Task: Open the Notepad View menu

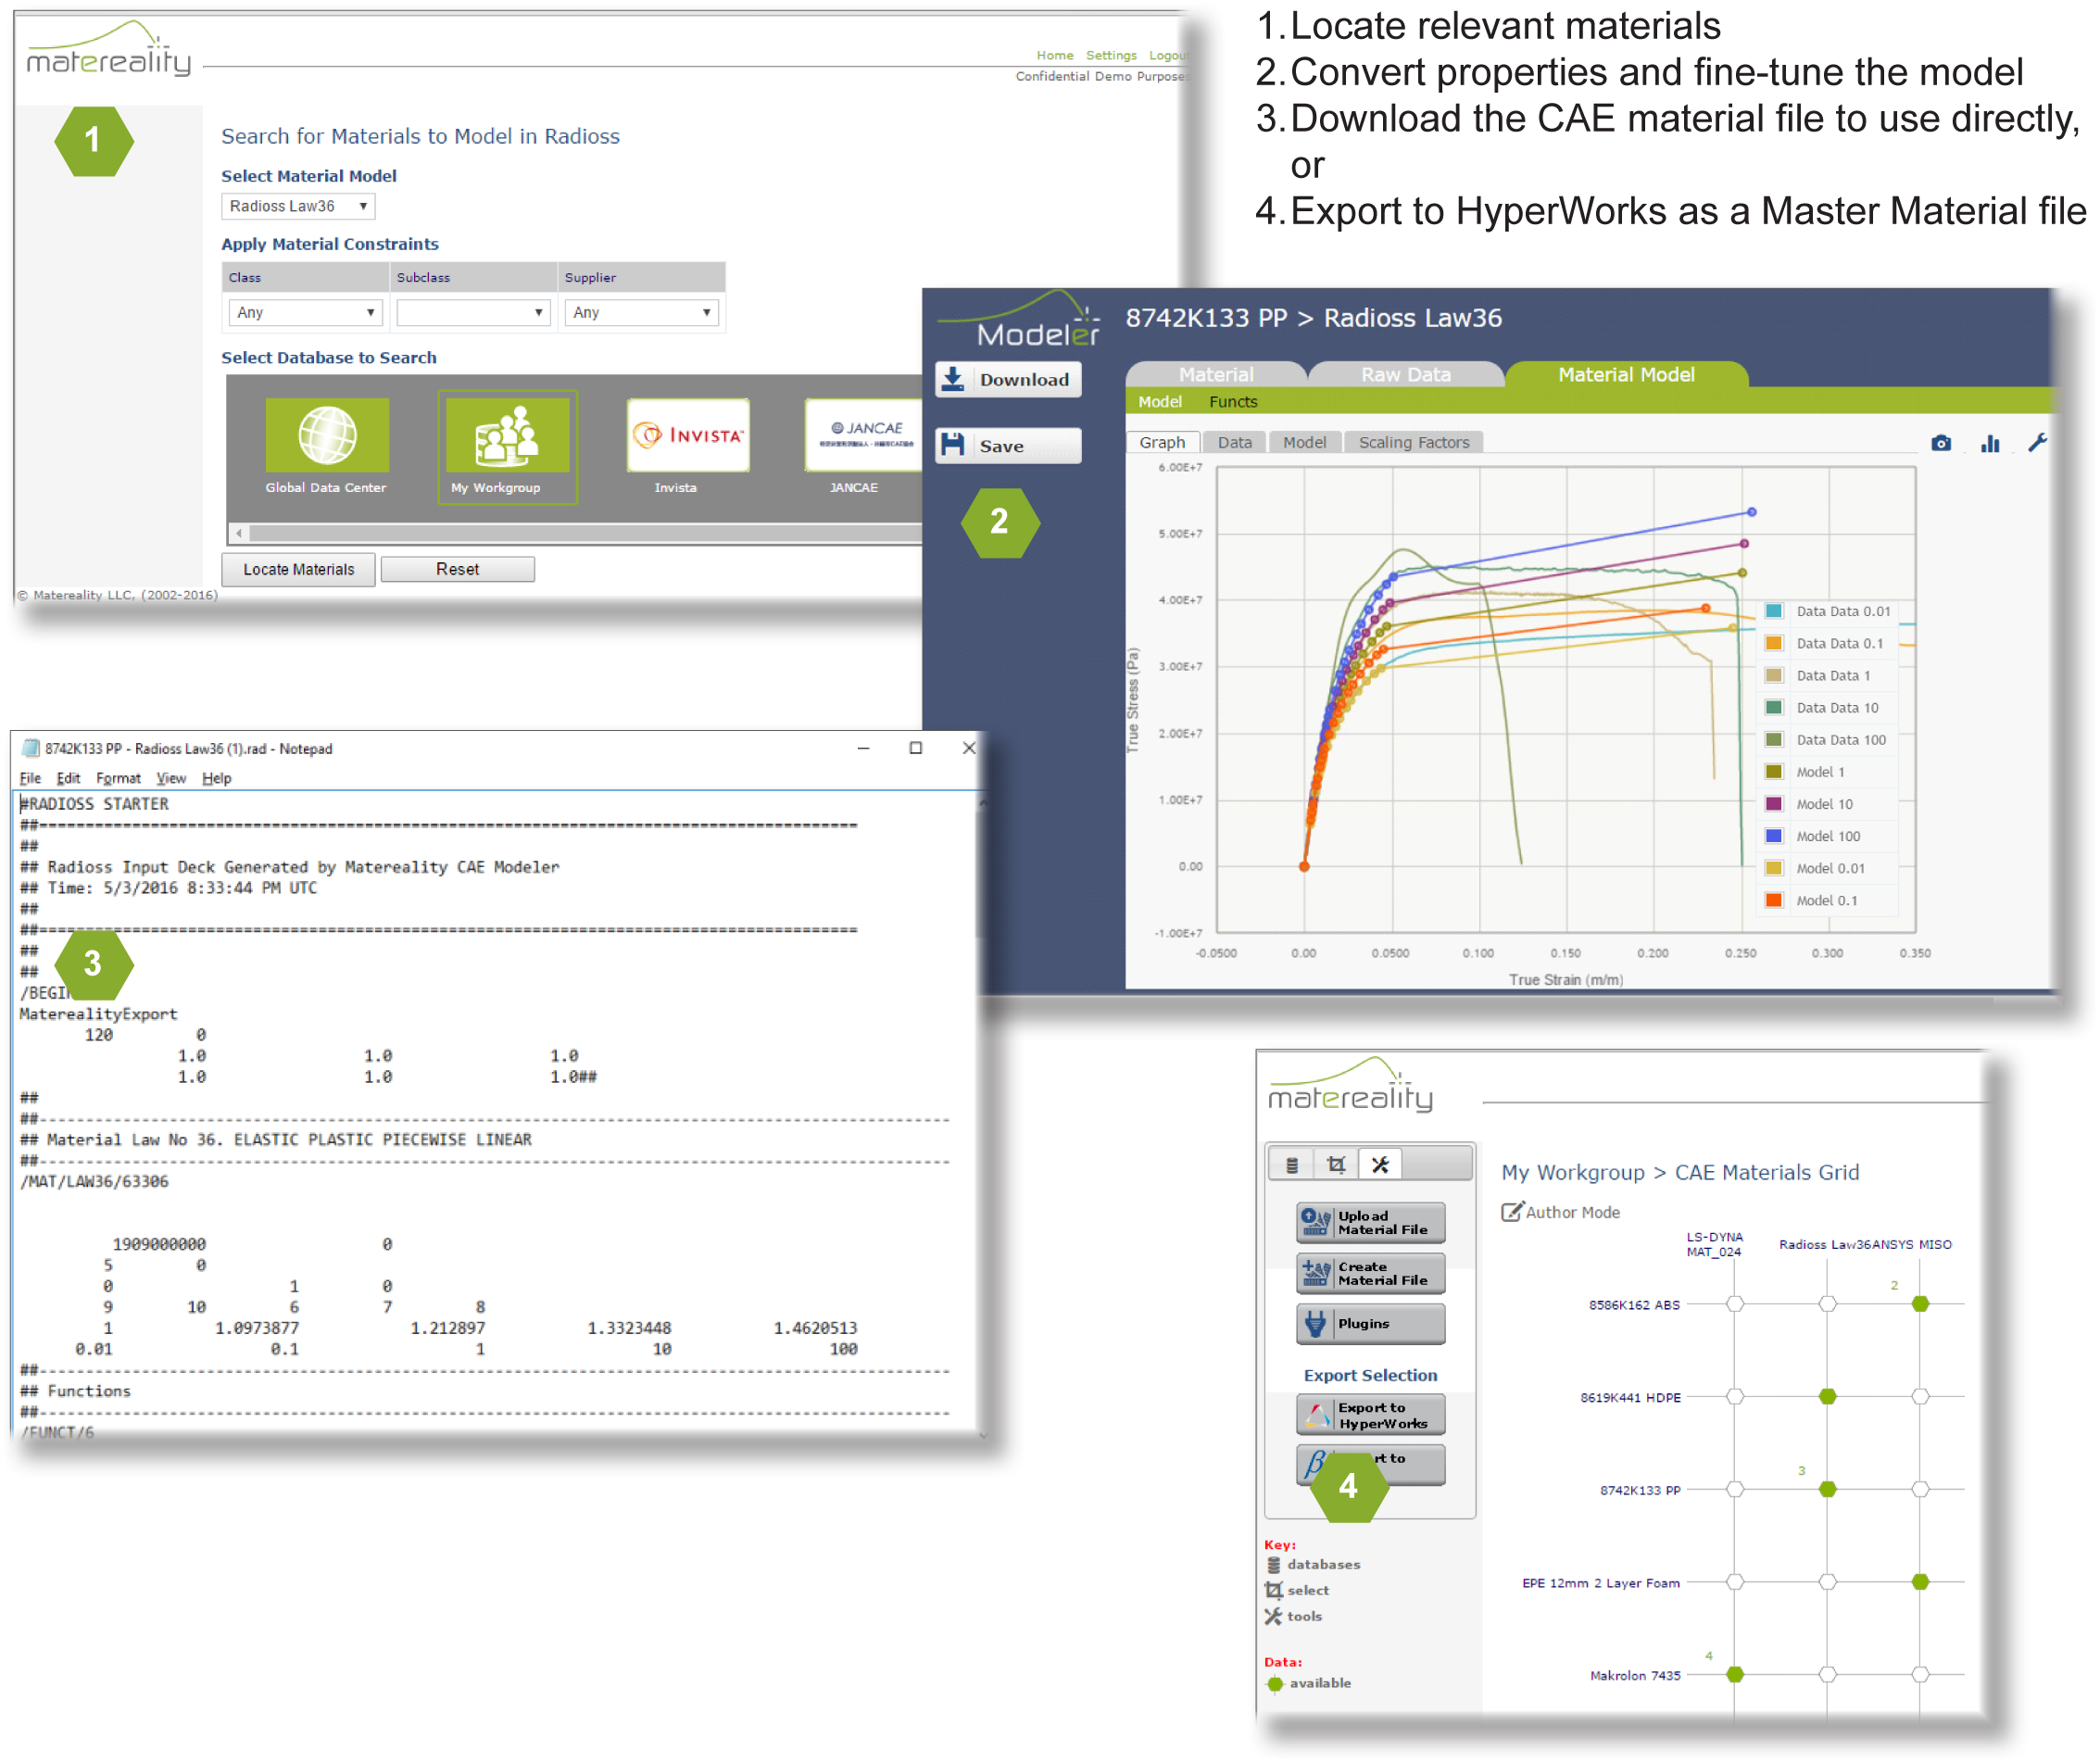Action: pos(171,779)
